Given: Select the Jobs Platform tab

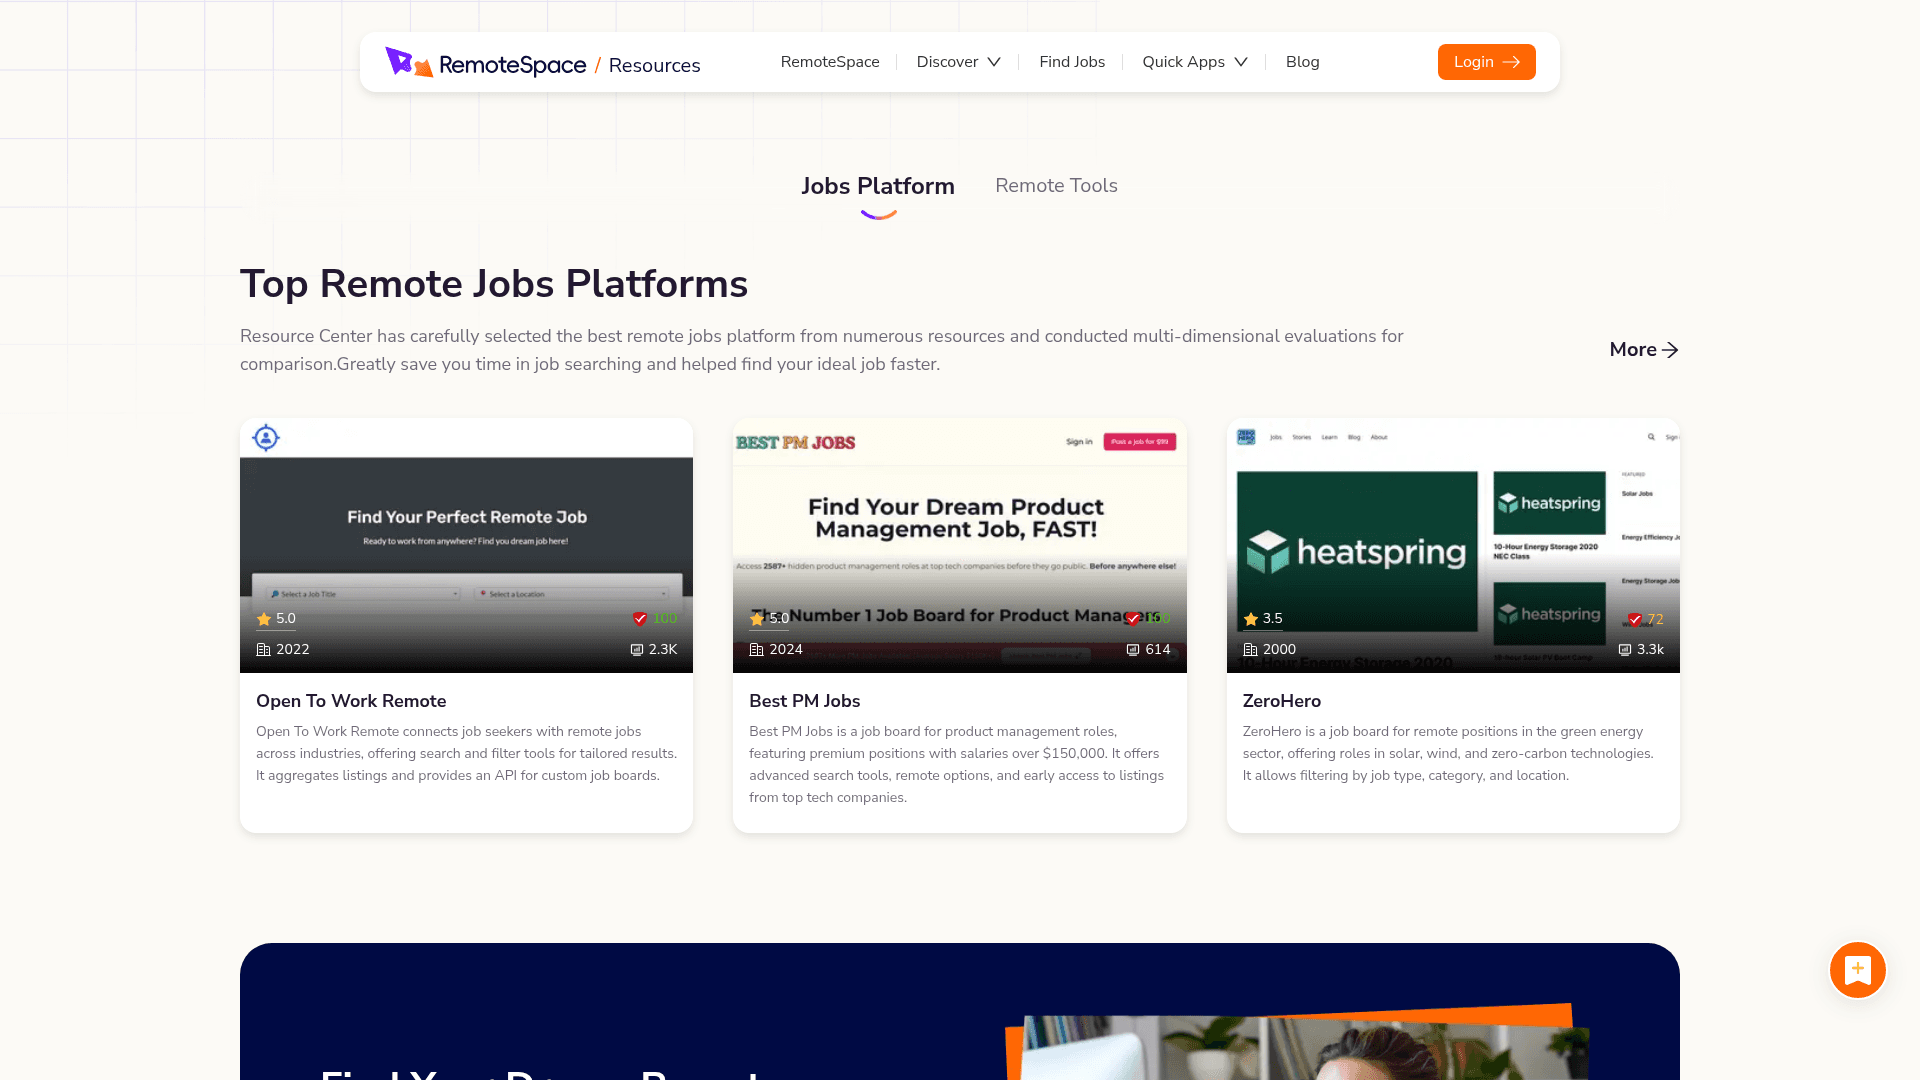Looking at the screenshot, I should [878, 187].
